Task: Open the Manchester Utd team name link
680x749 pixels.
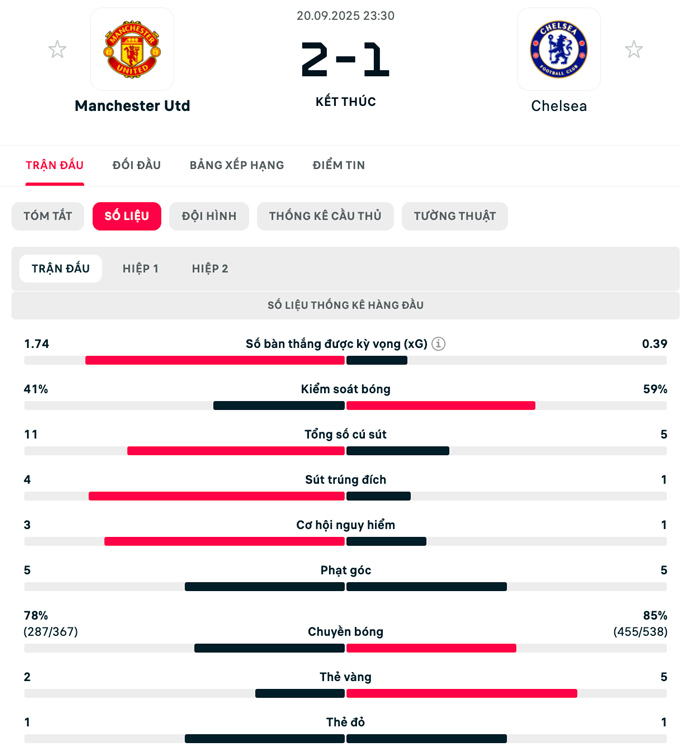Action: click(132, 106)
